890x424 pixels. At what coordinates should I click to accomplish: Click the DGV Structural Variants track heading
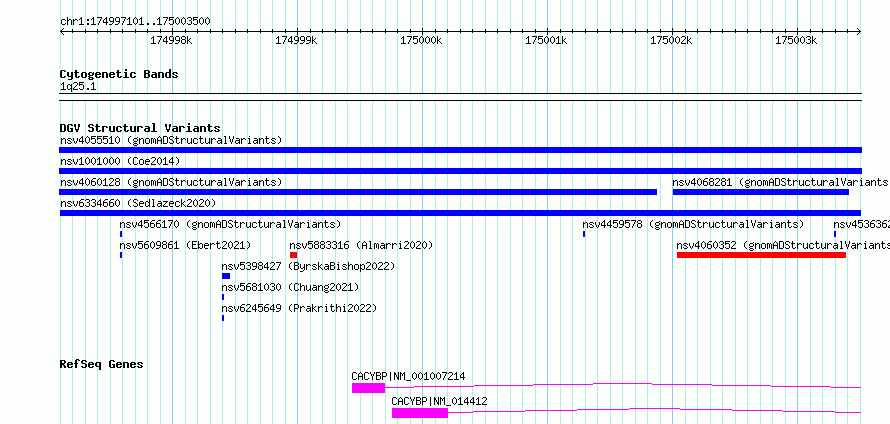tap(140, 128)
